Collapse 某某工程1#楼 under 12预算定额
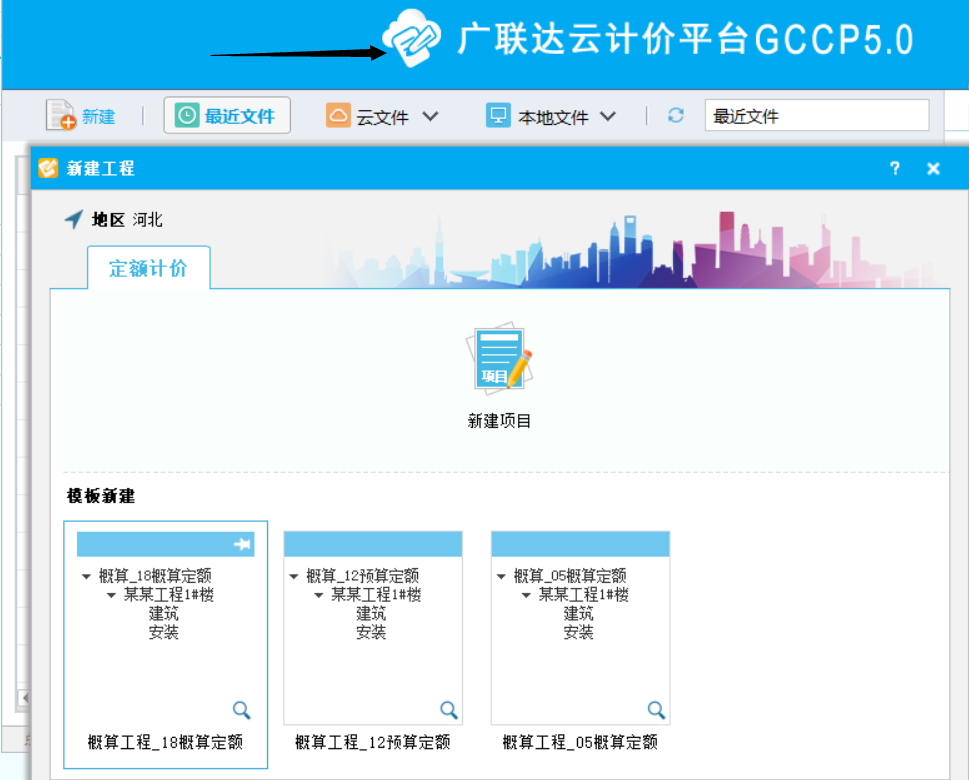This screenshot has width=969, height=780. pyautogui.click(x=319, y=595)
